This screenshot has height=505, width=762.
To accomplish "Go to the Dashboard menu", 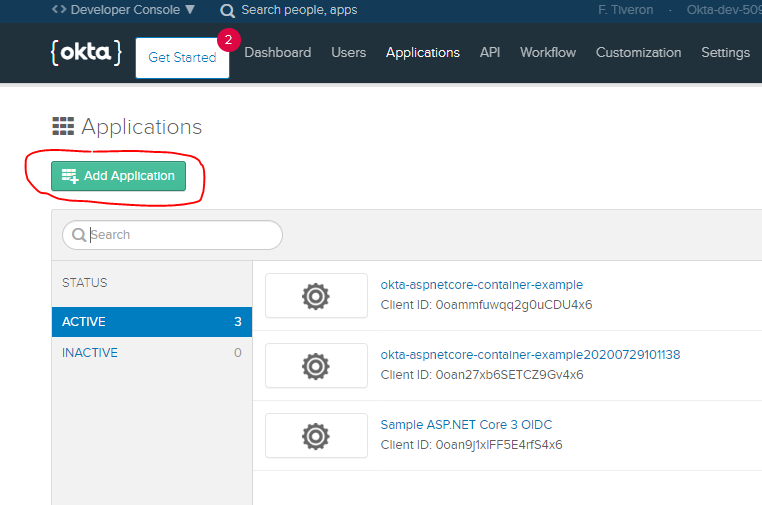I will [x=277, y=52].
